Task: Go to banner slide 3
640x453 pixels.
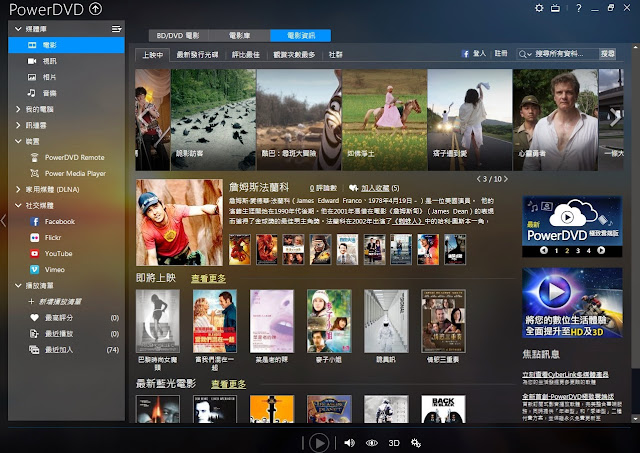Action: point(578,251)
